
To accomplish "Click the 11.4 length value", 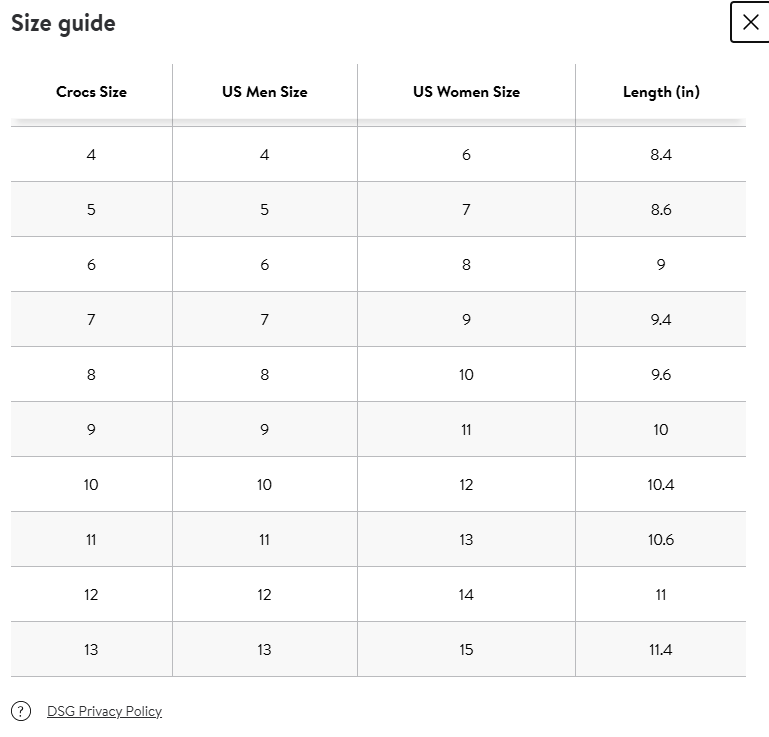I will coord(660,650).
